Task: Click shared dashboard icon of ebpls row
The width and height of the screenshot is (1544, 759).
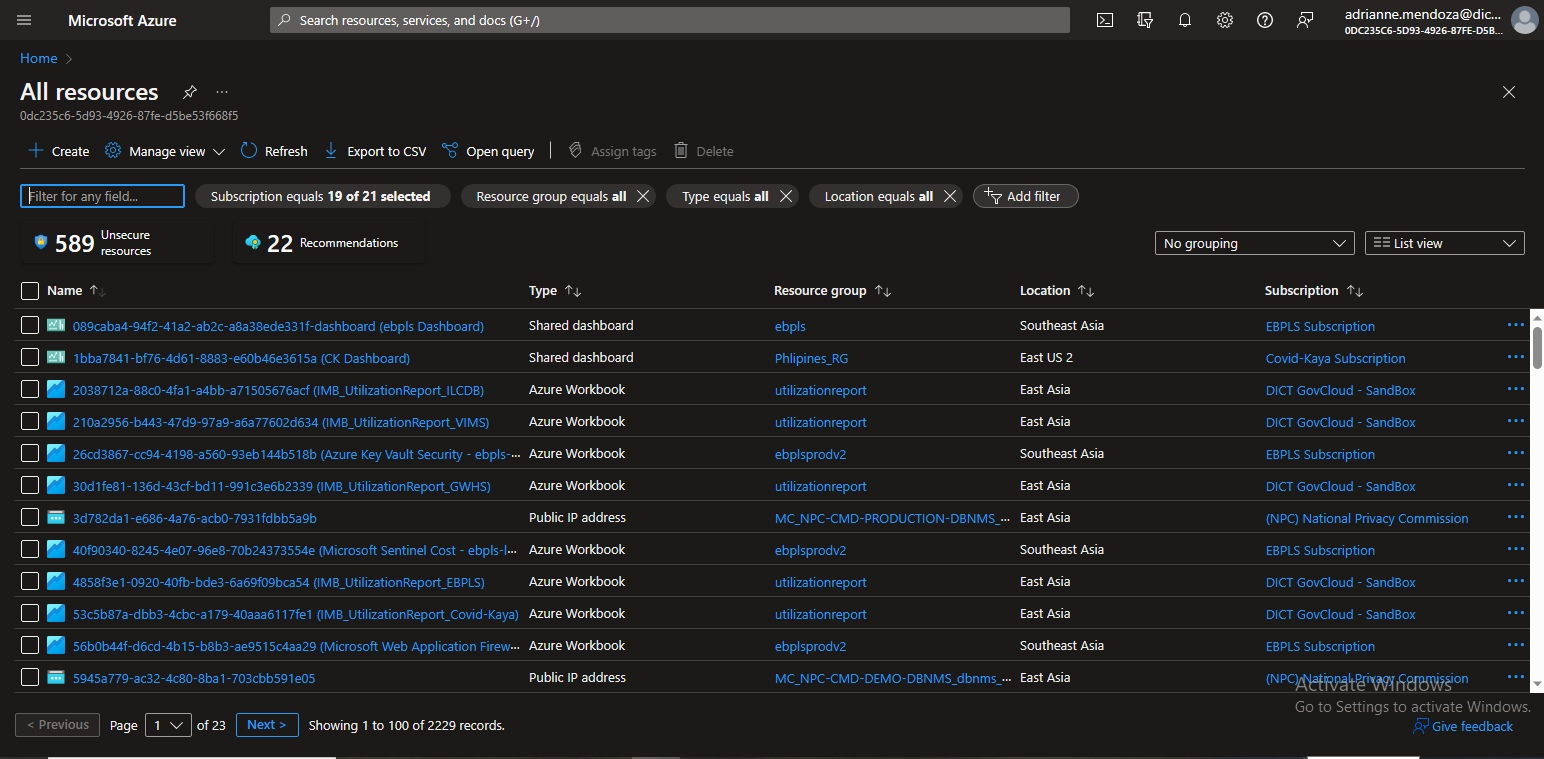Action: coord(56,325)
